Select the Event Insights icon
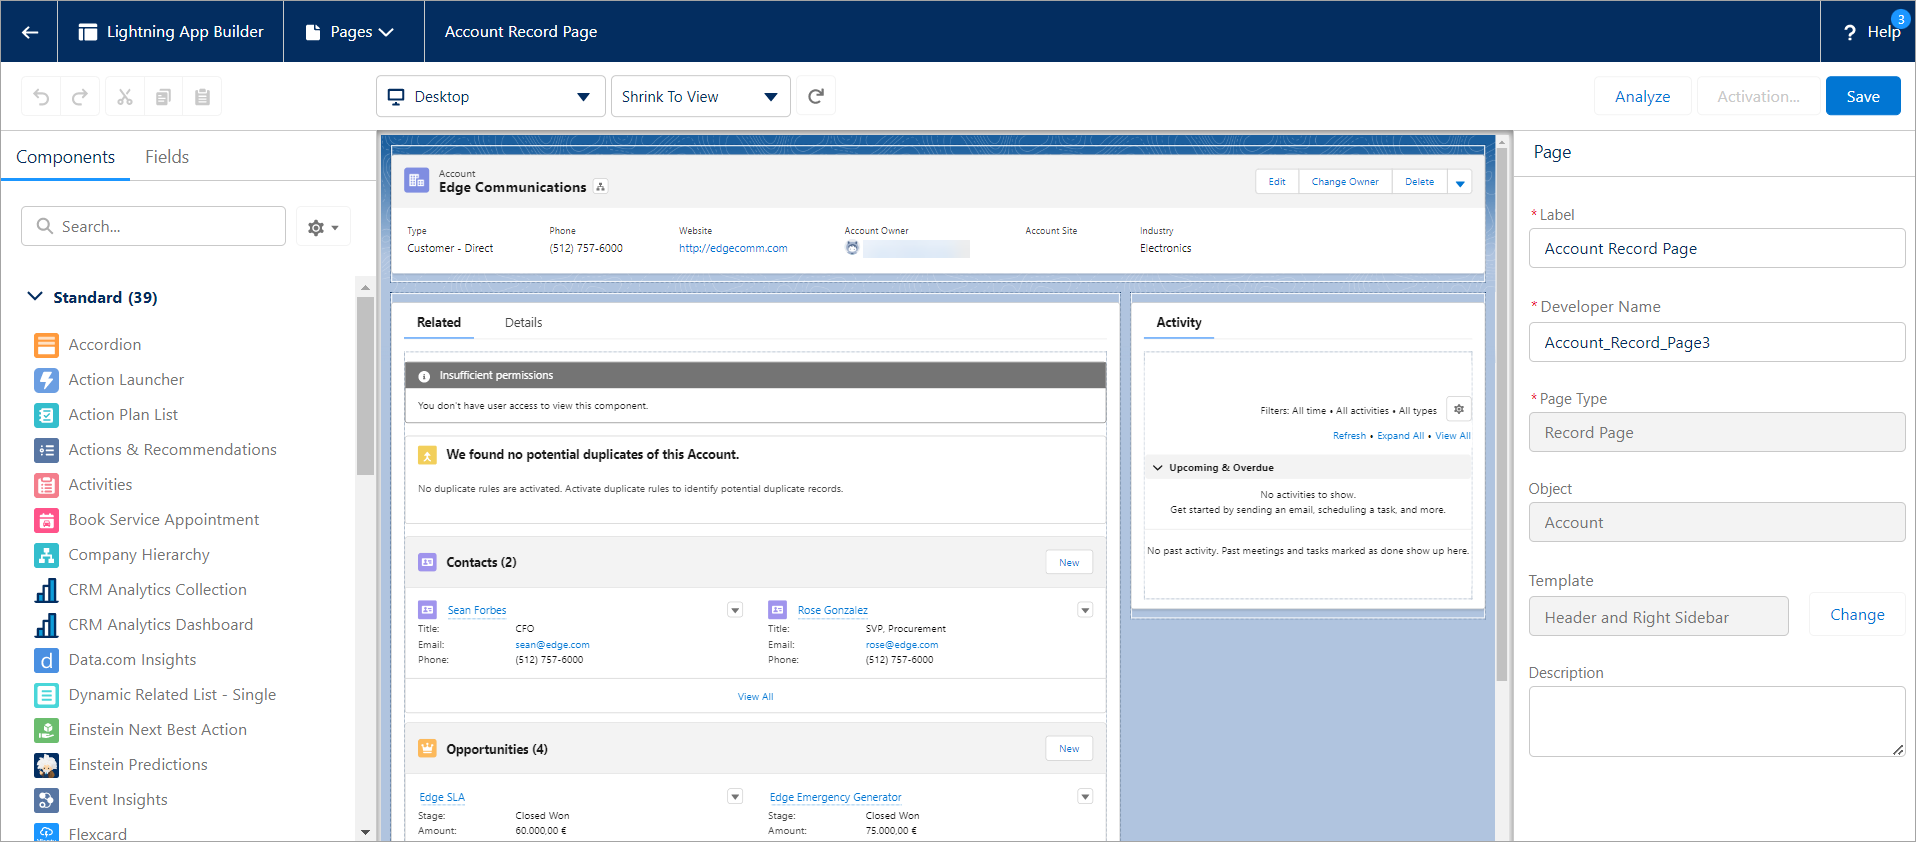This screenshot has height=842, width=1916. pyautogui.click(x=46, y=800)
